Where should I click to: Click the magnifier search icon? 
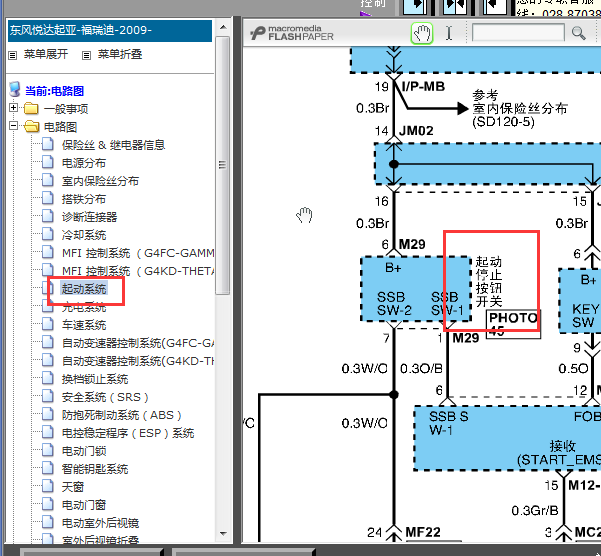(x=578, y=33)
